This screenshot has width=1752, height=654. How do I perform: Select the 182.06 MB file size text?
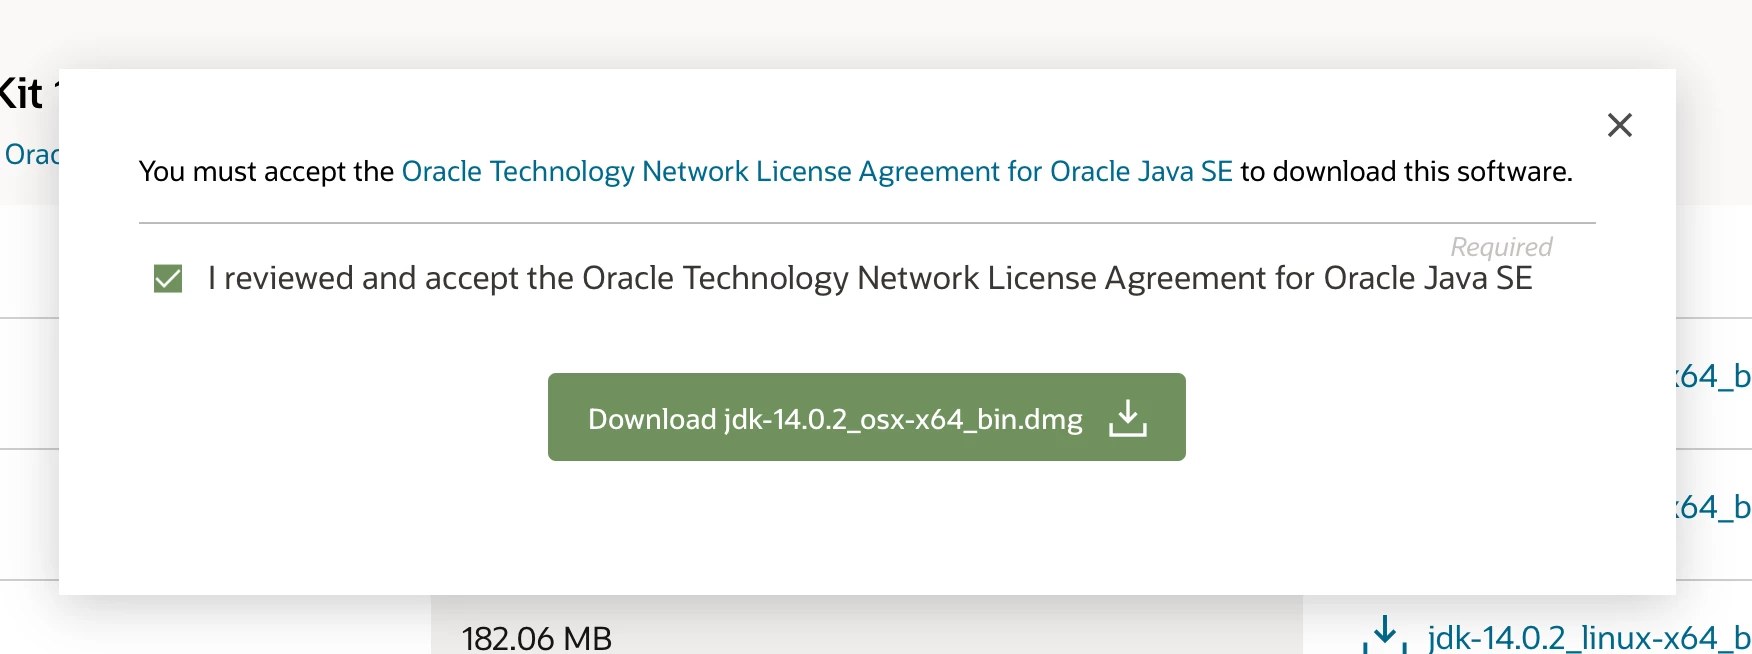tap(537, 637)
